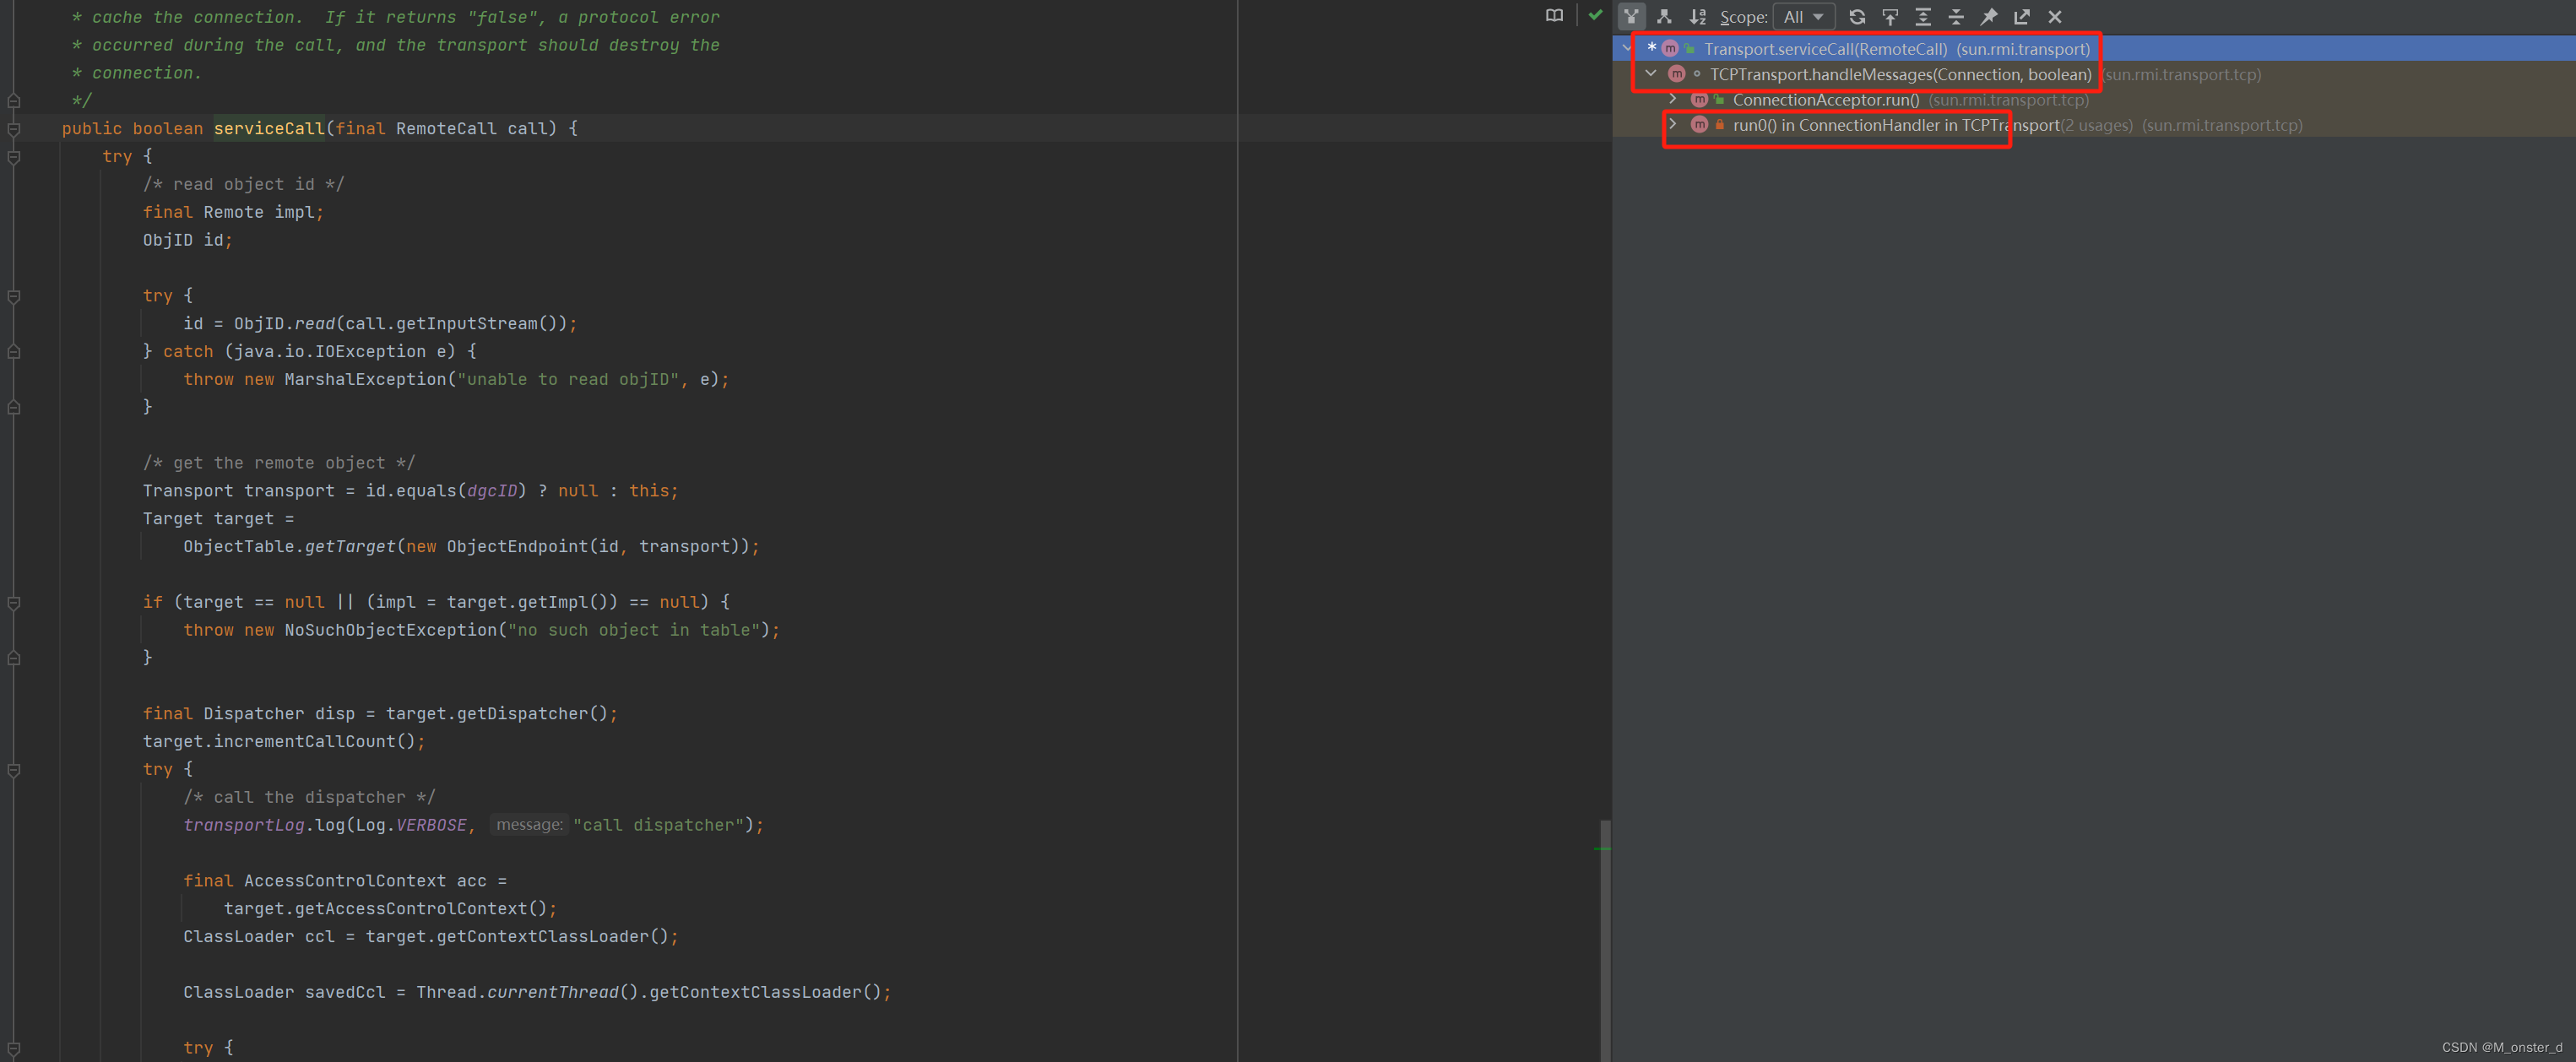Fold the serviceCall method gutter marker
The width and height of the screenshot is (2576, 1062).
(14, 128)
